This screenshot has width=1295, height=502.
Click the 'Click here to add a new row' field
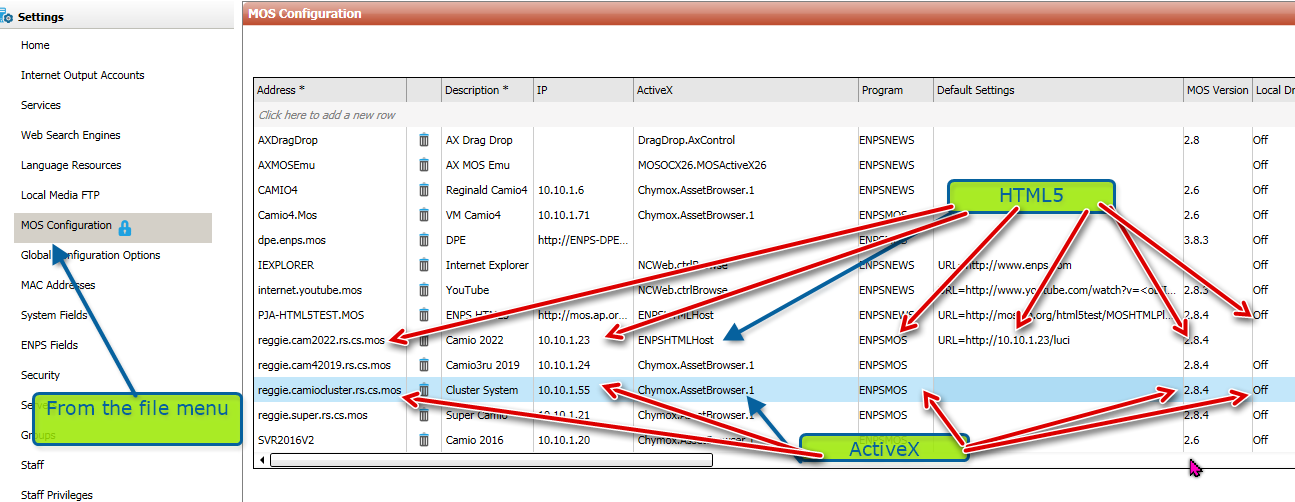point(327,115)
